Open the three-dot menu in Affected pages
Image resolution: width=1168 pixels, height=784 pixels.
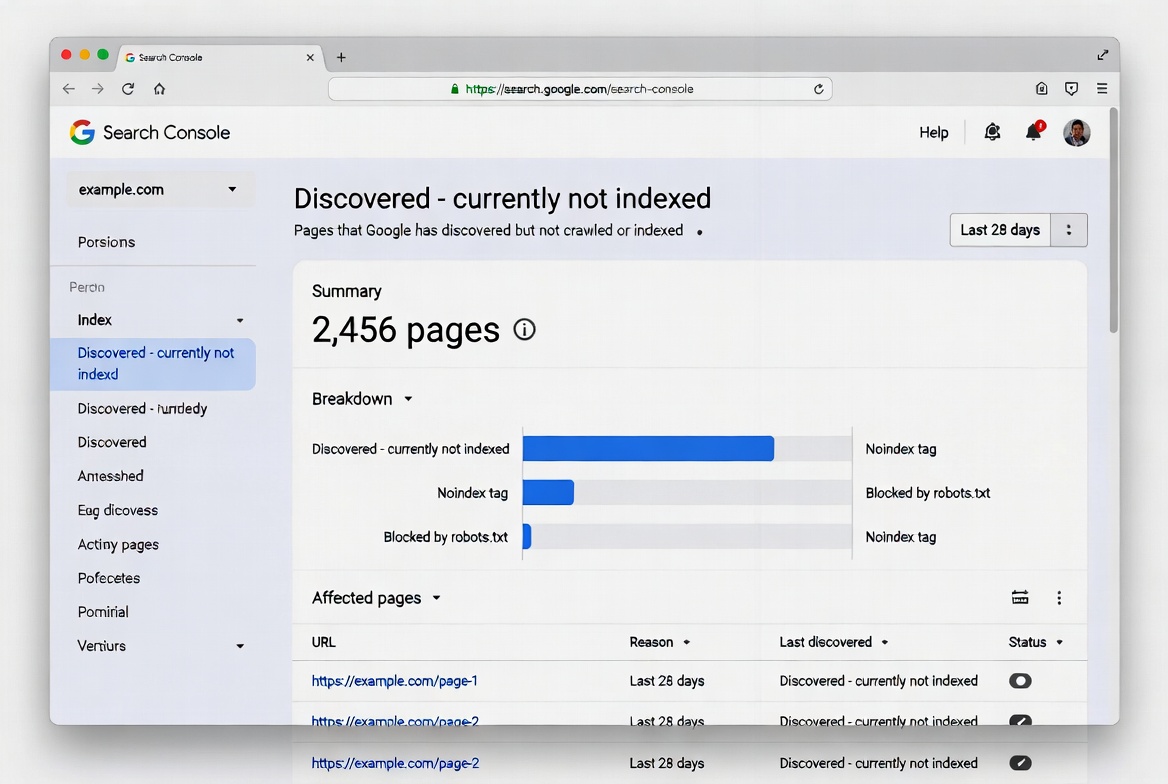(1059, 596)
